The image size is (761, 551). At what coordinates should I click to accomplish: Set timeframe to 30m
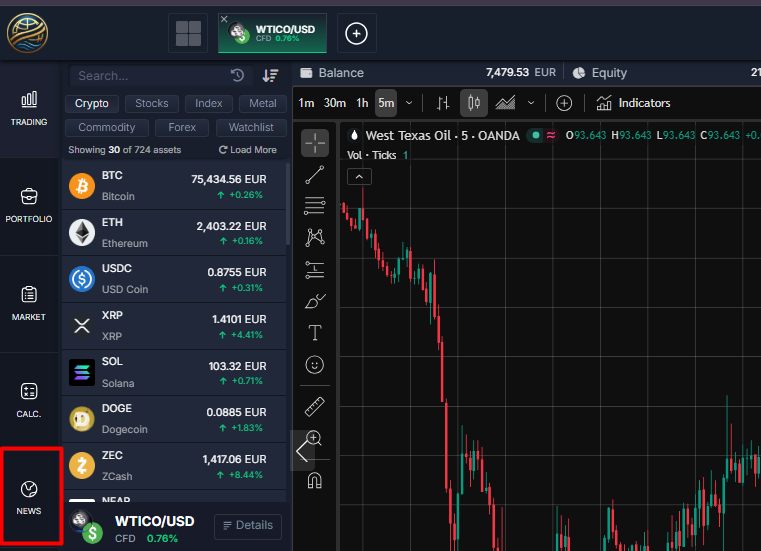click(x=335, y=103)
